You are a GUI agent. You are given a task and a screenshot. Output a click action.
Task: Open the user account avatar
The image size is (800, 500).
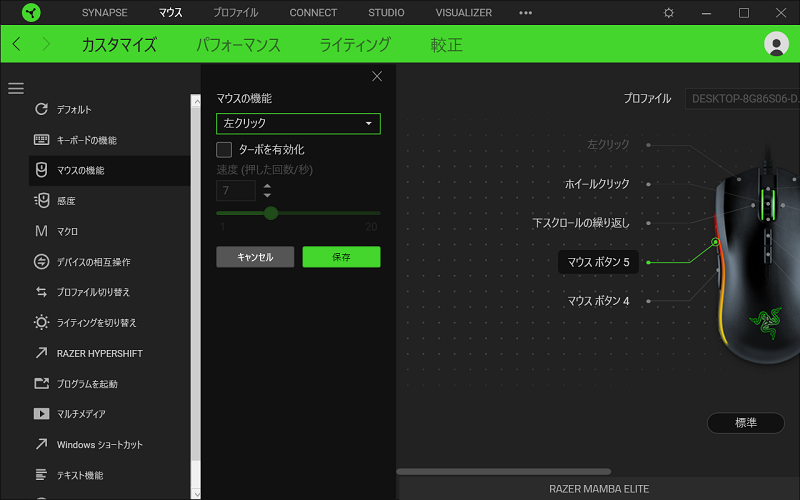(776, 44)
